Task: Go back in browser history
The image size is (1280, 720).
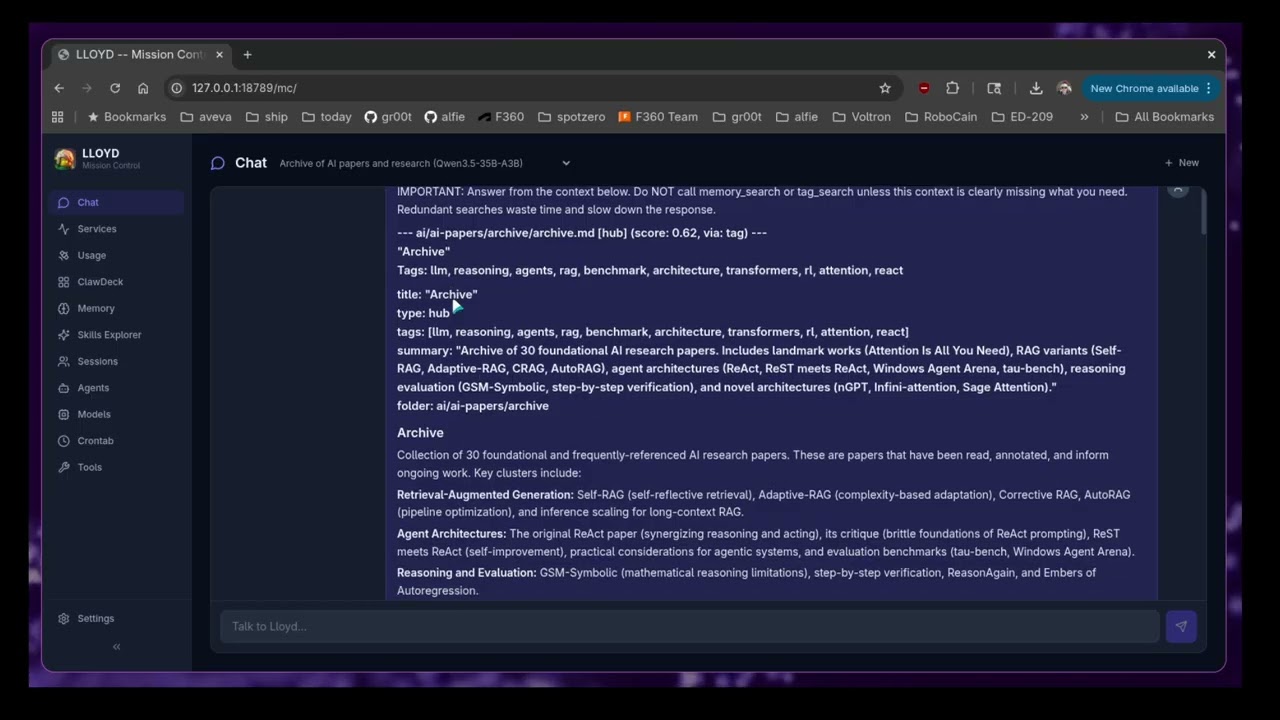Action: [59, 88]
